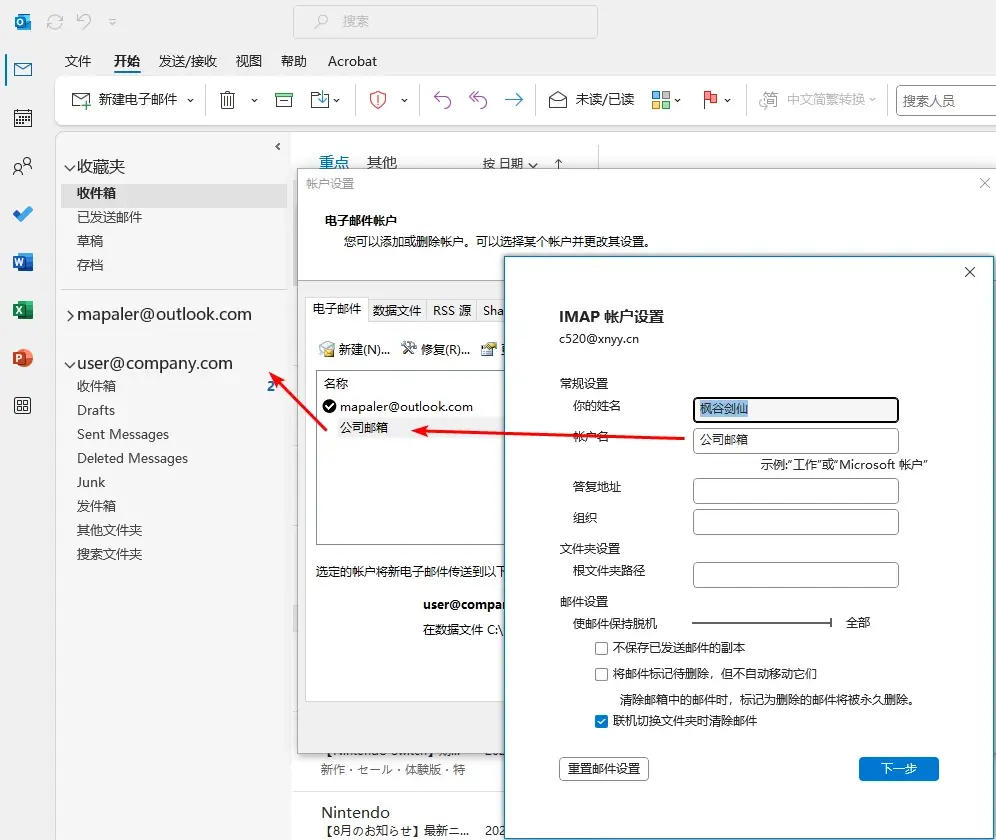Open the Calendar module in the sidebar
The width and height of the screenshot is (996, 840).
(22, 117)
